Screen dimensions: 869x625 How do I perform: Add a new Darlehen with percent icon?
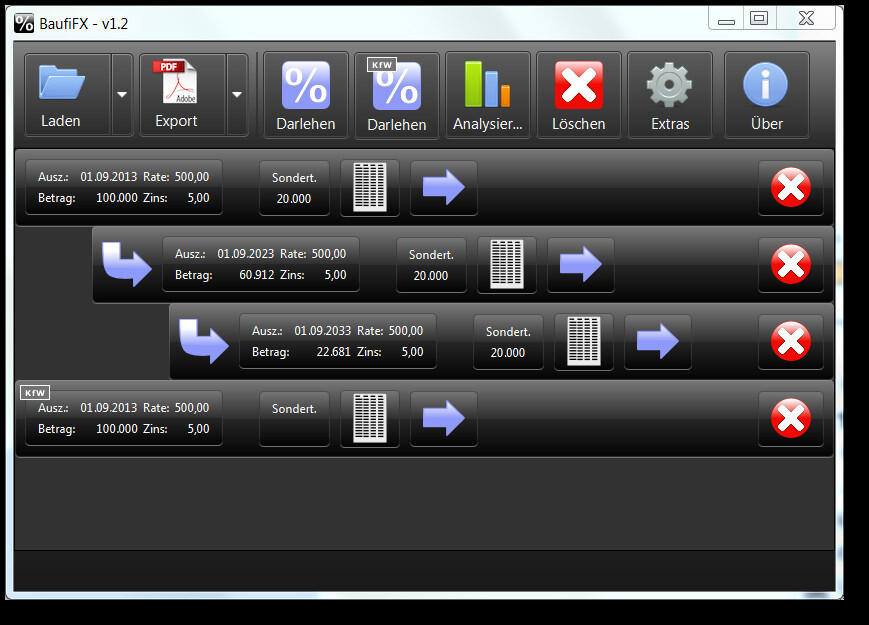coord(306,95)
